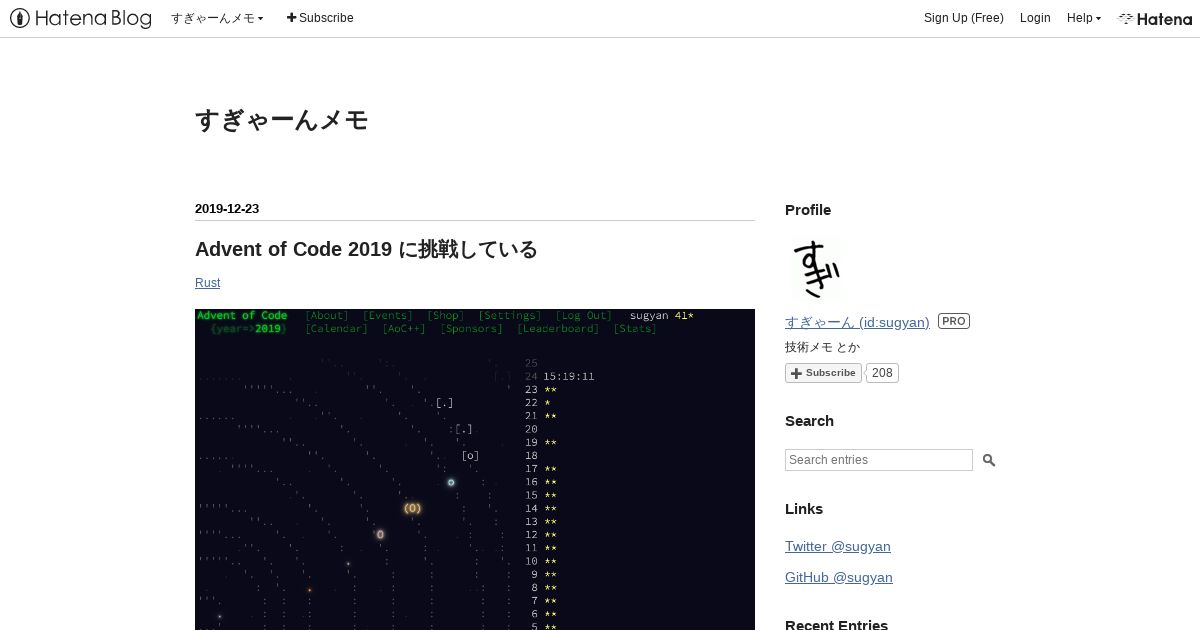Click the Links heading text
This screenshot has width=1200, height=630.
[804, 509]
